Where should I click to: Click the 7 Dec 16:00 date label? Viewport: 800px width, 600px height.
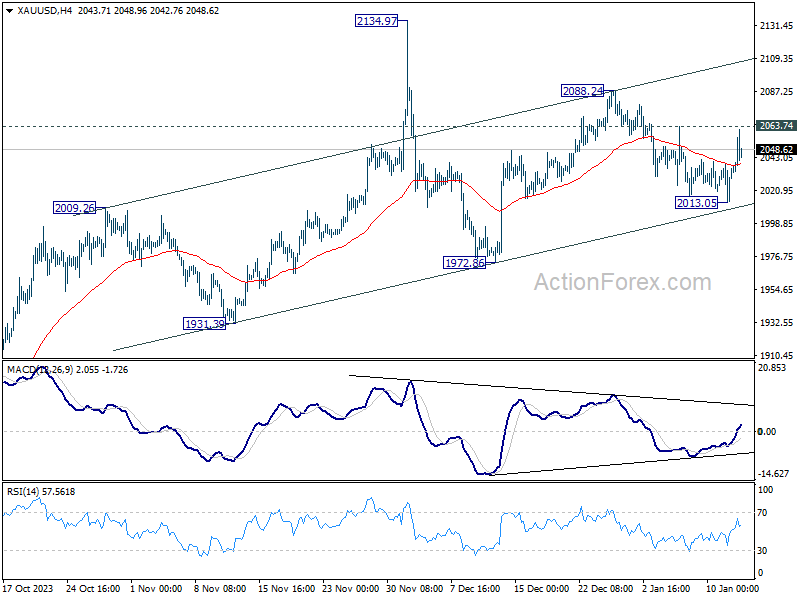point(475,588)
